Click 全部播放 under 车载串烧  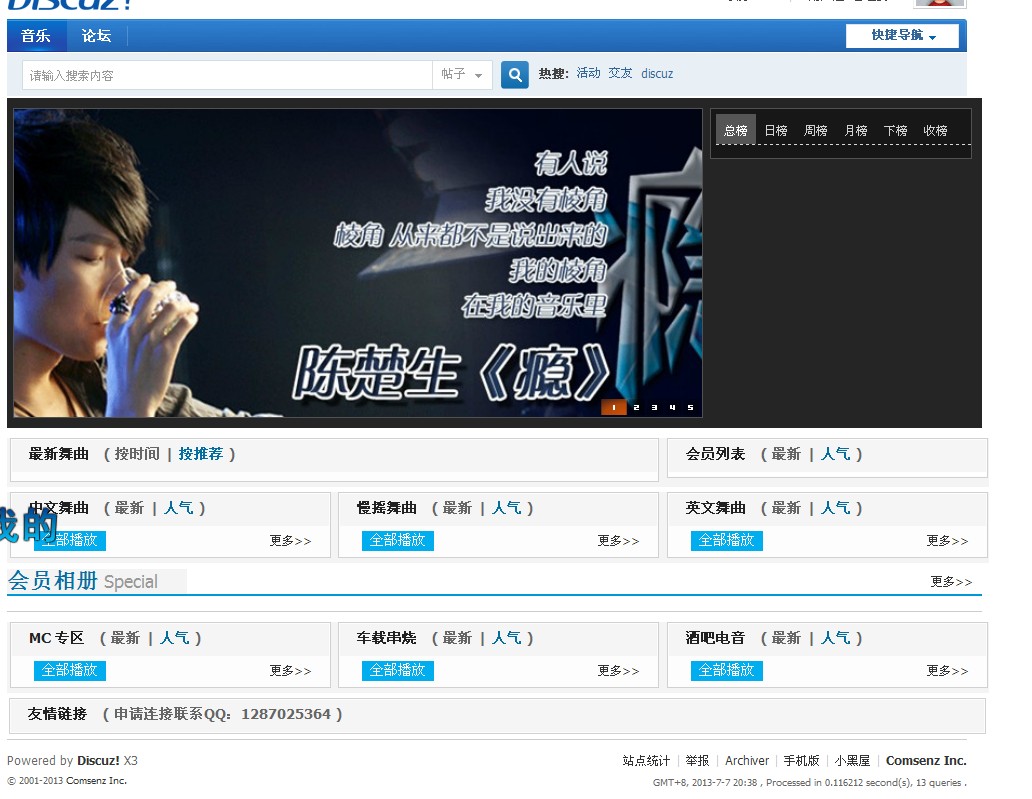[x=398, y=670]
